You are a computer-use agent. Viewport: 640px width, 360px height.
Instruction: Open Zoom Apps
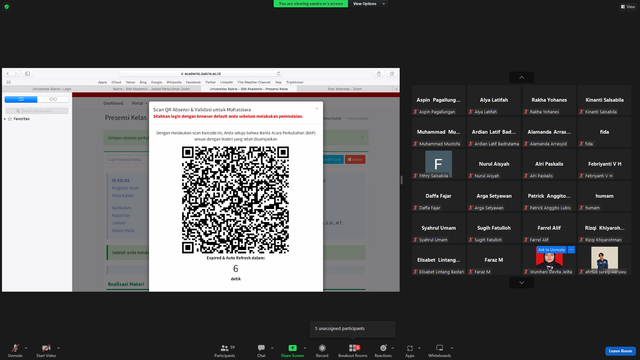click(x=409, y=350)
